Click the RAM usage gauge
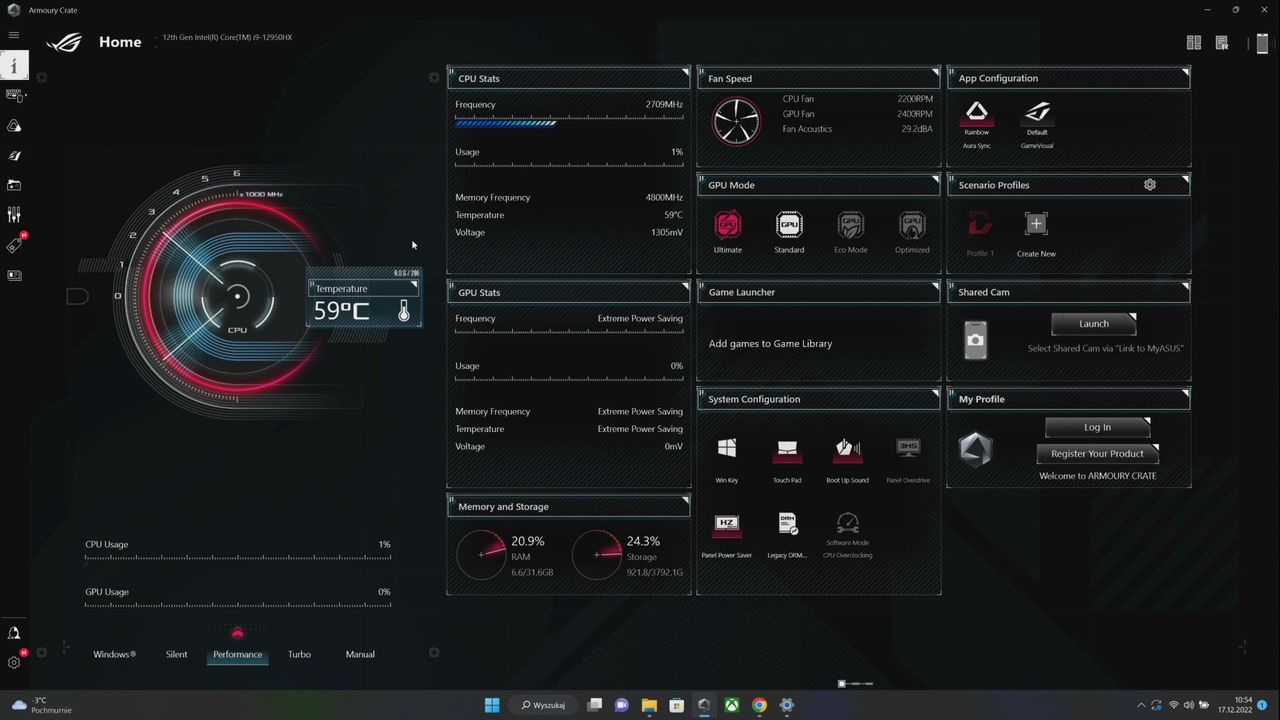This screenshot has width=1280, height=720. 481,554
